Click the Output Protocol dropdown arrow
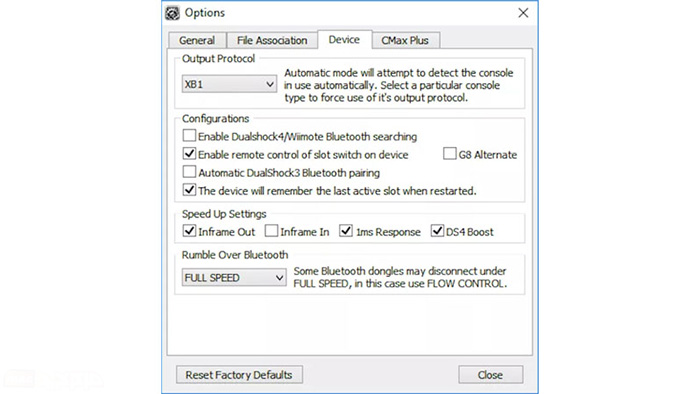The width and height of the screenshot is (700, 394). pyautogui.click(x=270, y=84)
